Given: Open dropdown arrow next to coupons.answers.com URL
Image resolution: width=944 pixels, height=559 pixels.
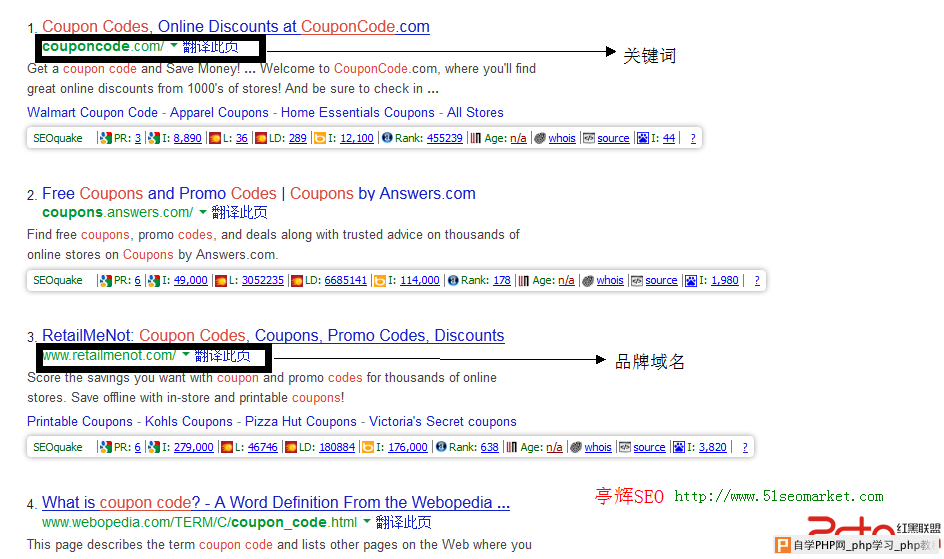Looking at the screenshot, I should tap(203, 212).
